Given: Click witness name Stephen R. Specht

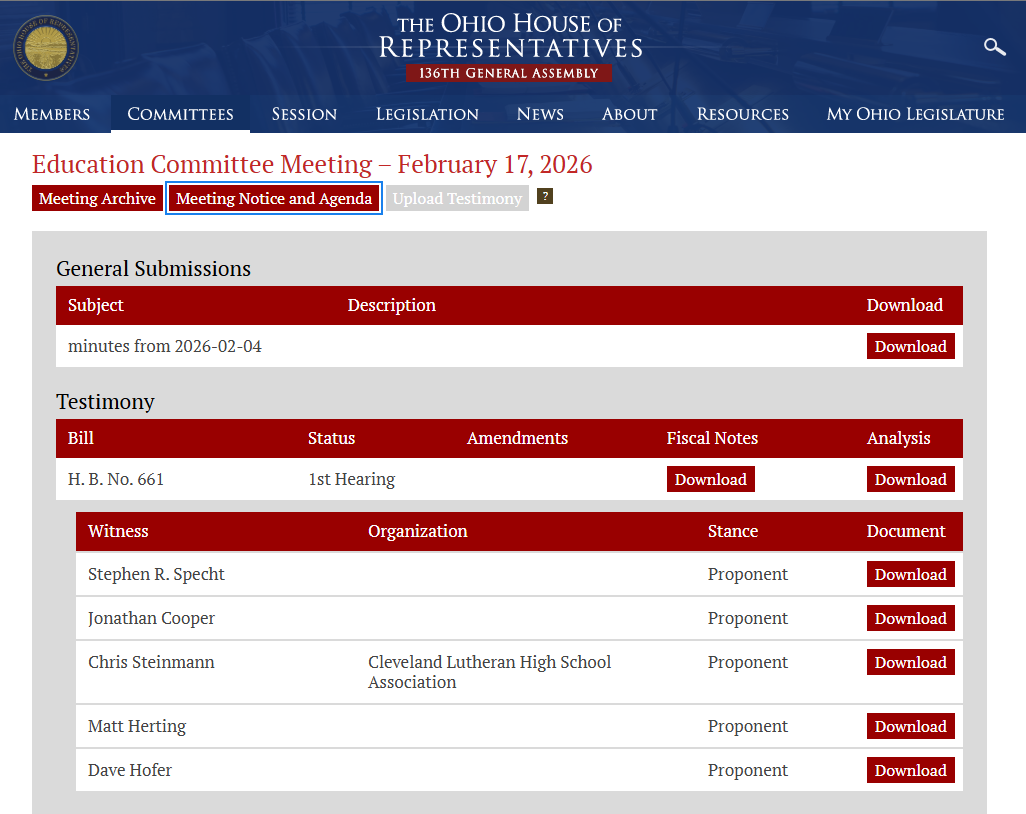Looking at the screenshot, I should tap(156, 574).
